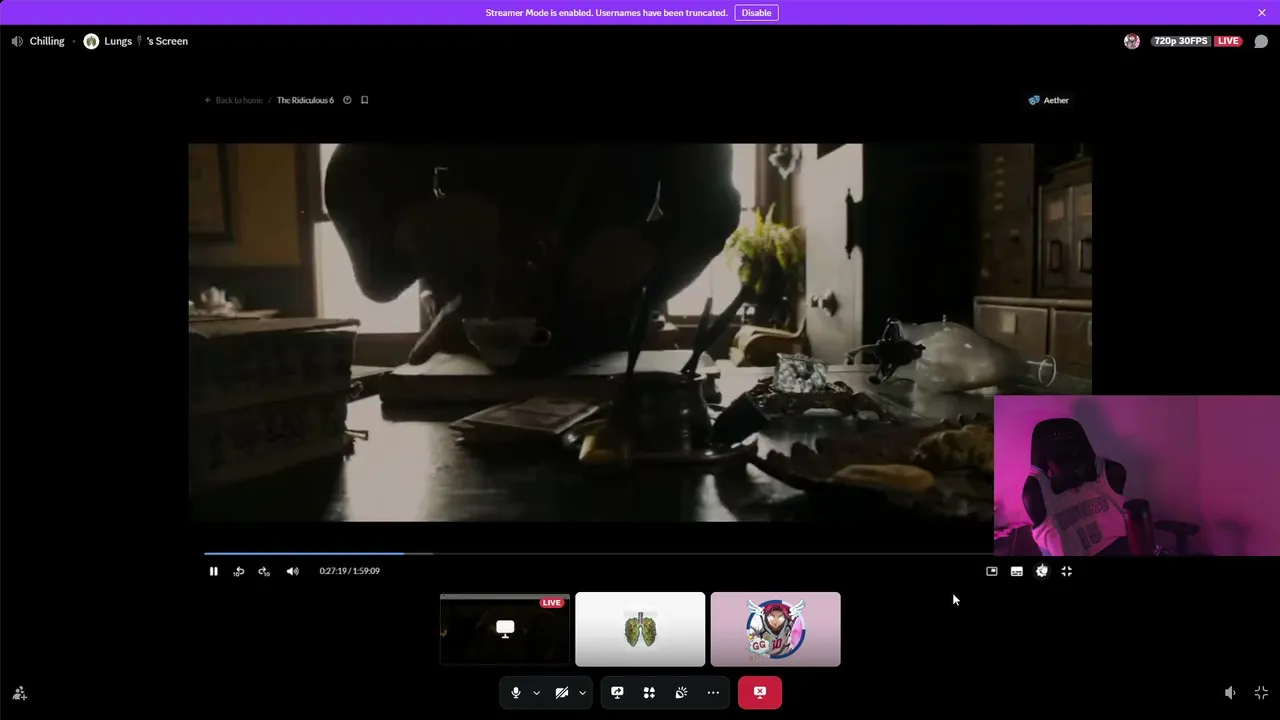The height and width of the screenshot is (720, 1280).
Task: Expand camera options chevron
Action: (x=582, y=692)
